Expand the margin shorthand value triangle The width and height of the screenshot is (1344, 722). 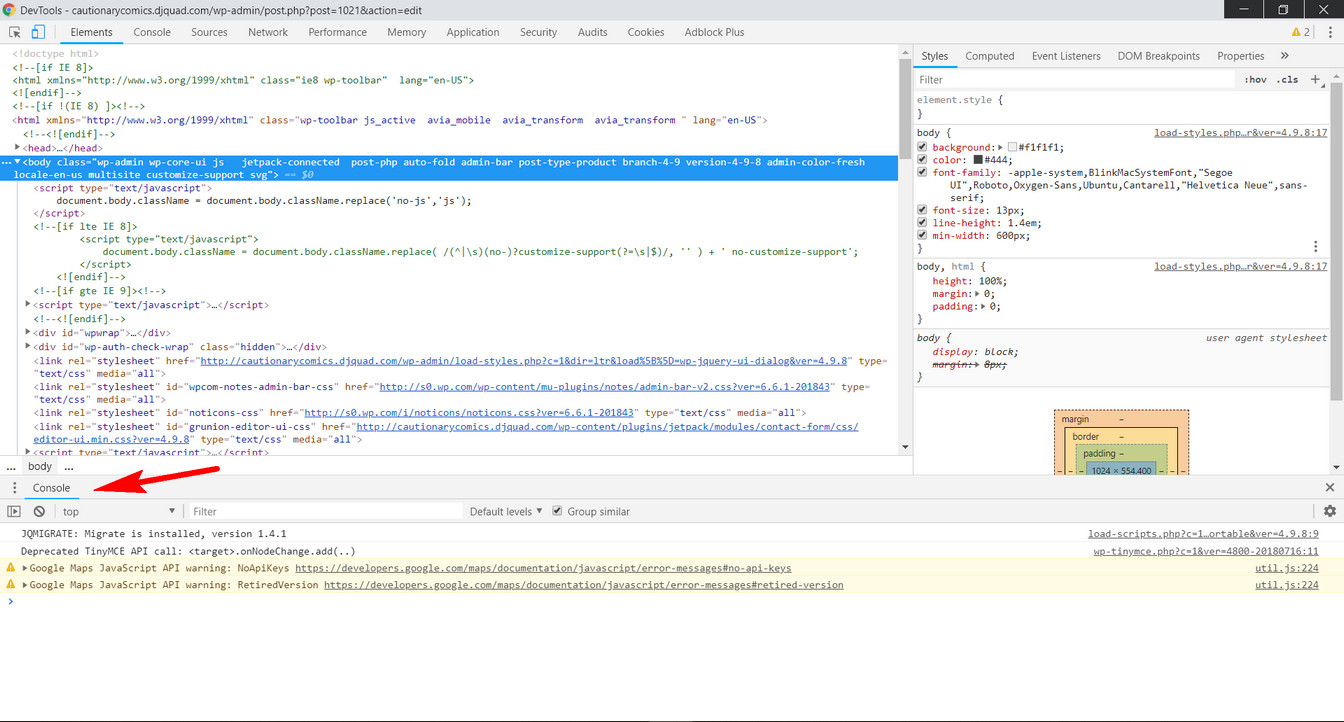pos(979,294)
